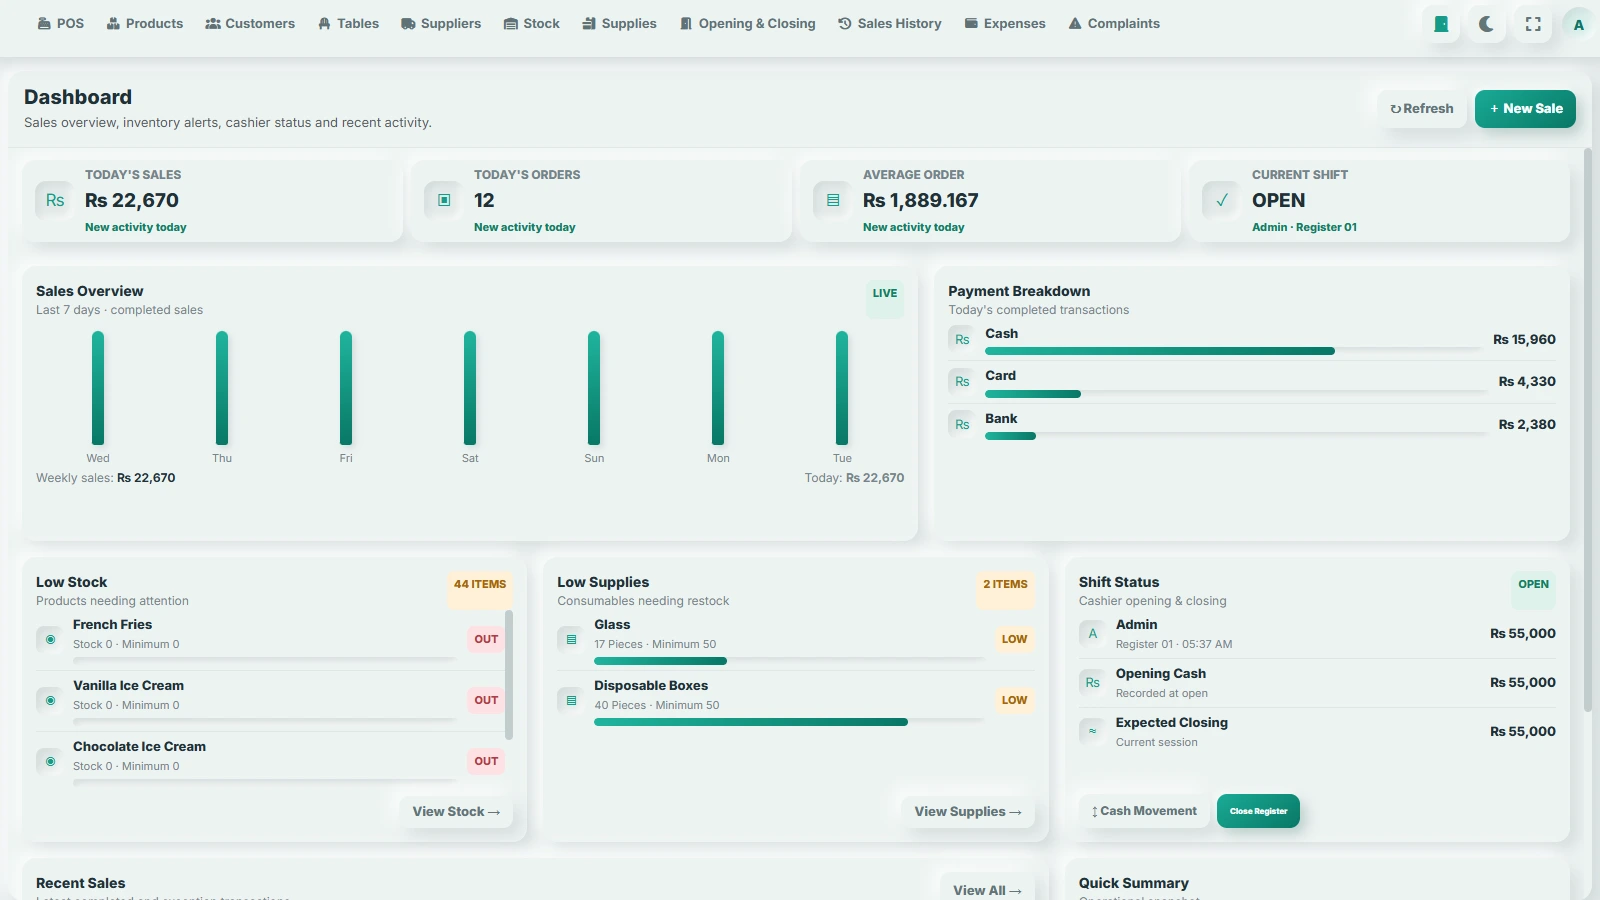The image size is (1600, 900).
Task: Click the Cash payment progress bar
Action: coord(1232,351)
